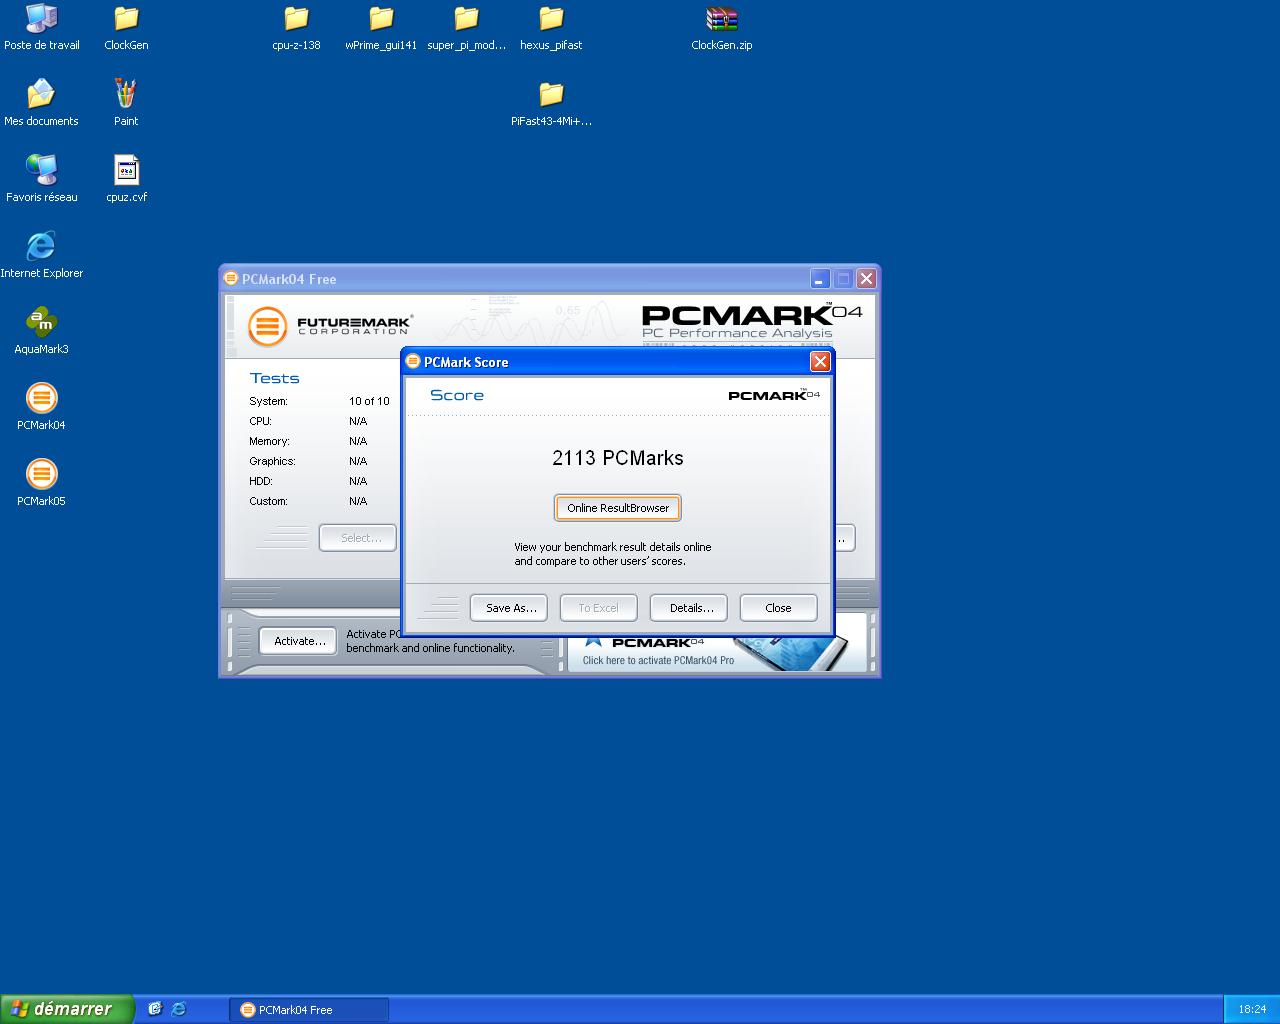The height and width of the screenshot is (1024, 1280).
Task: Click the Score heading in the dialog
Action: tap(457, 395)
